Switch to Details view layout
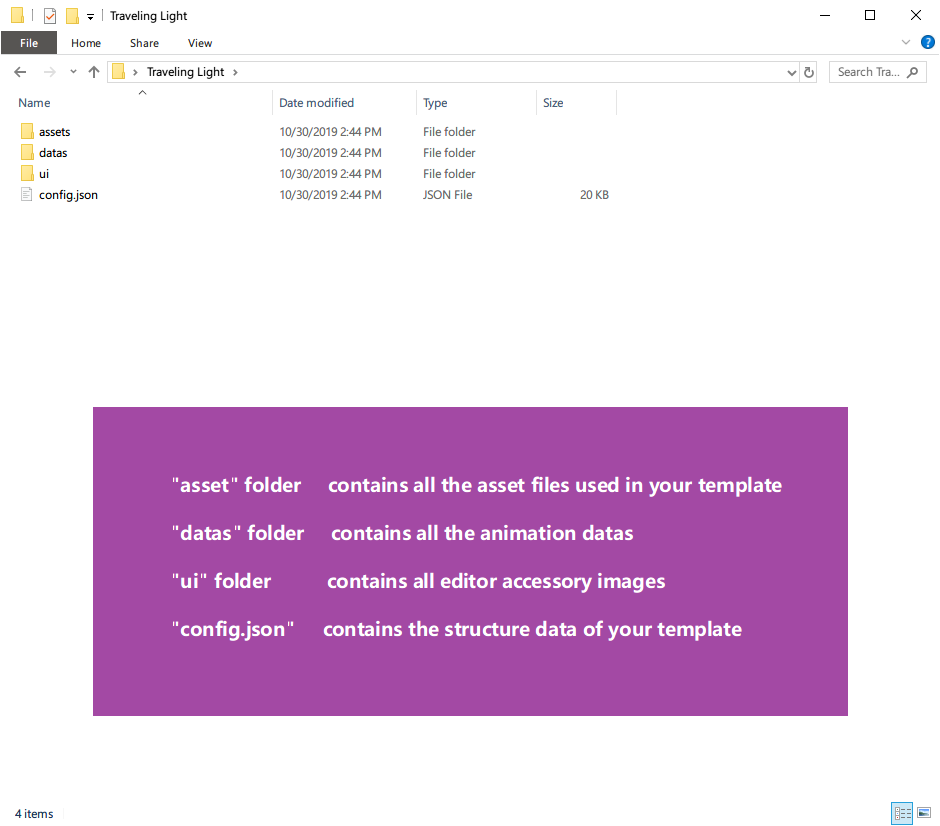 901,813
